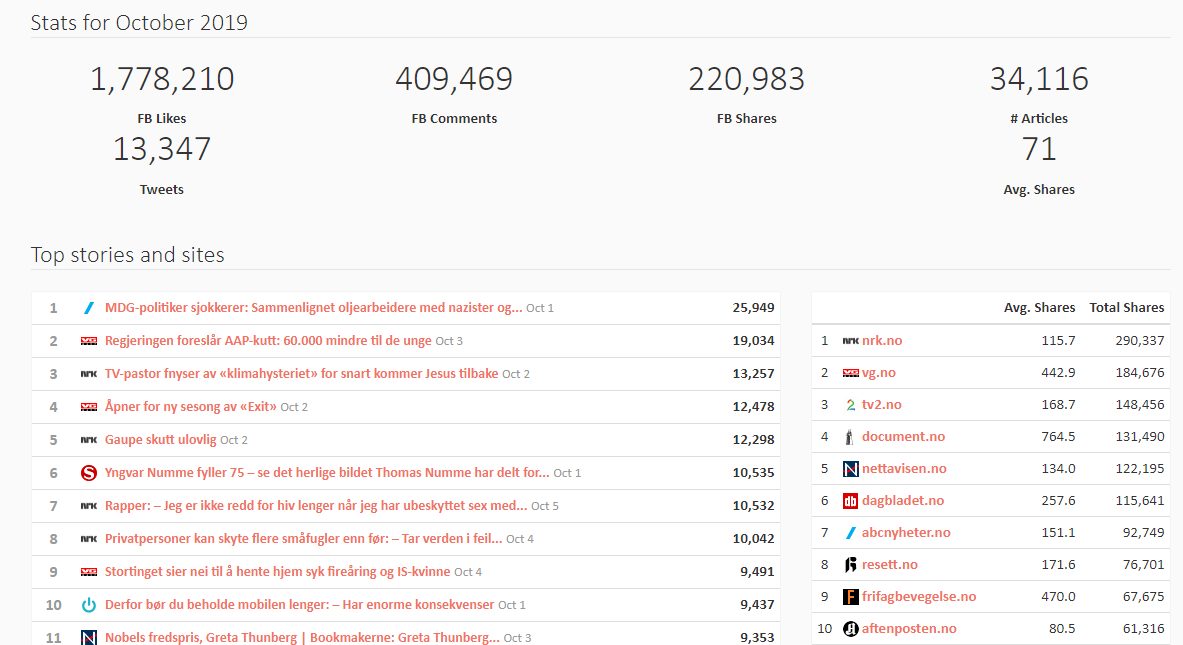
Task: Open the vg.no site link
Action: pyautogui.click(x=878, y=373)
